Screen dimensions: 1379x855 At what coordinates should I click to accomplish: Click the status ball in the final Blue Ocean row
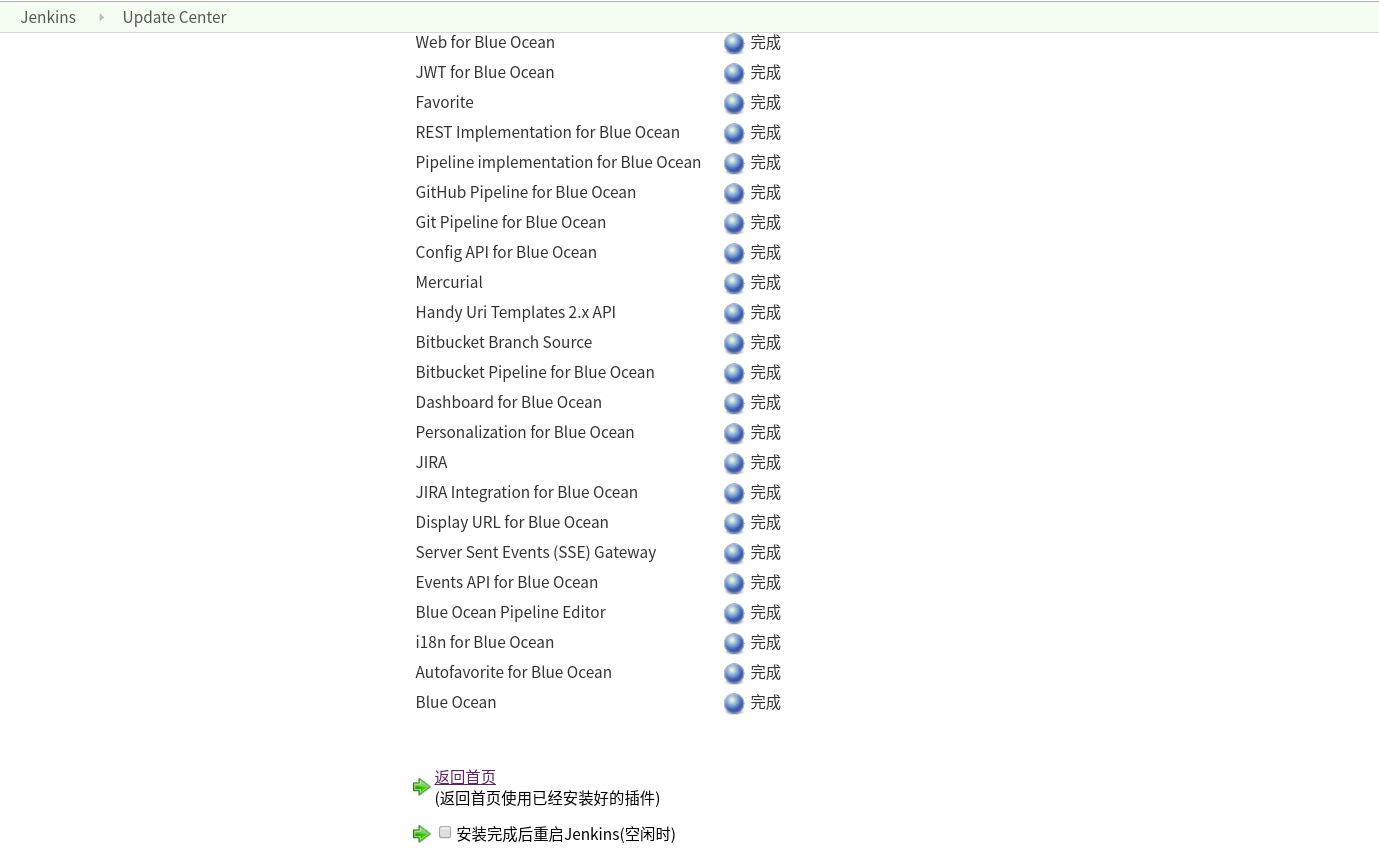(734, 703)
